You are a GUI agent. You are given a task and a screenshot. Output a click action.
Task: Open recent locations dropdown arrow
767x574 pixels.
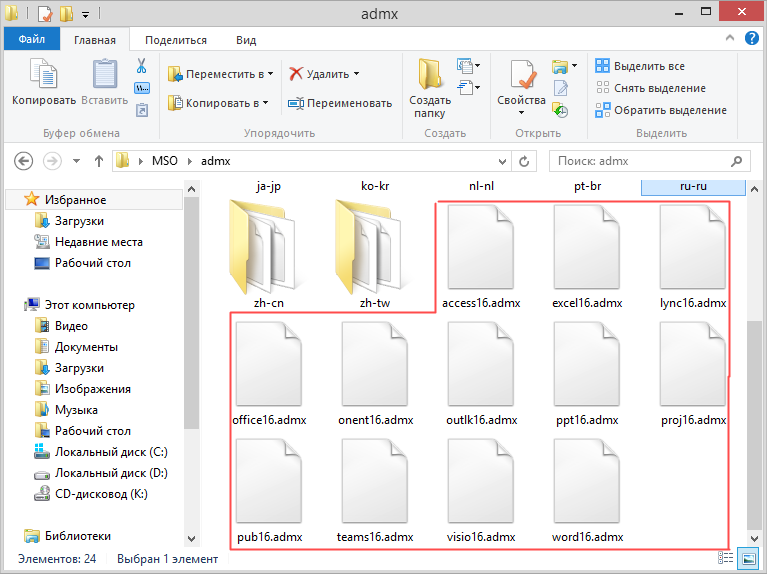pos(76,161)
